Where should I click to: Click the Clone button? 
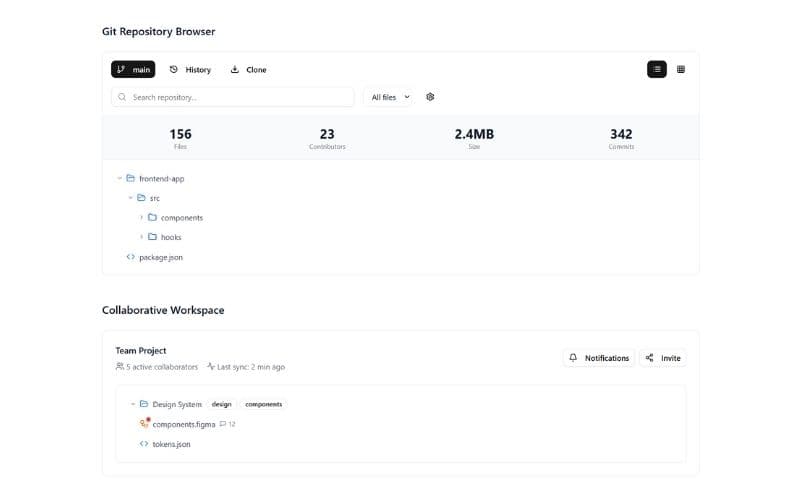click(248, 69)
